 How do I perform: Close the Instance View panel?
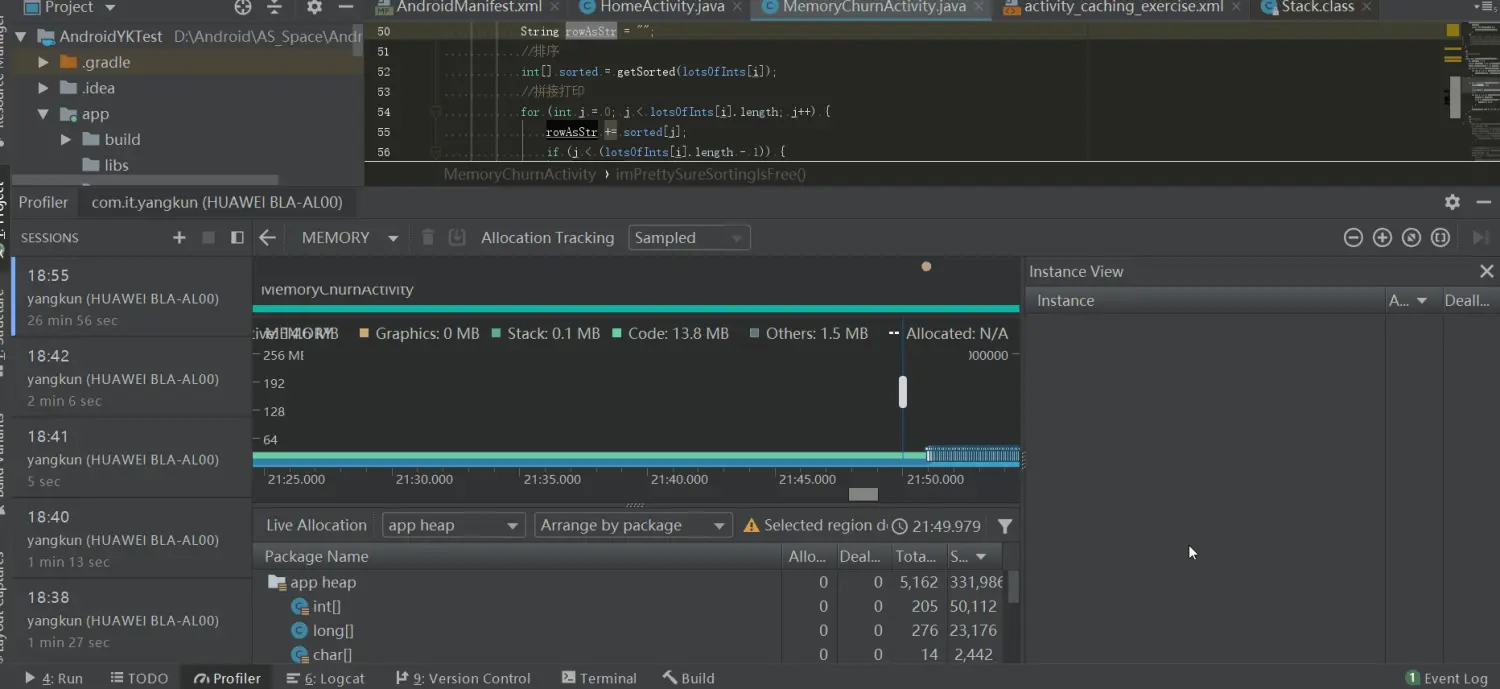click(x=1486, y=271)
